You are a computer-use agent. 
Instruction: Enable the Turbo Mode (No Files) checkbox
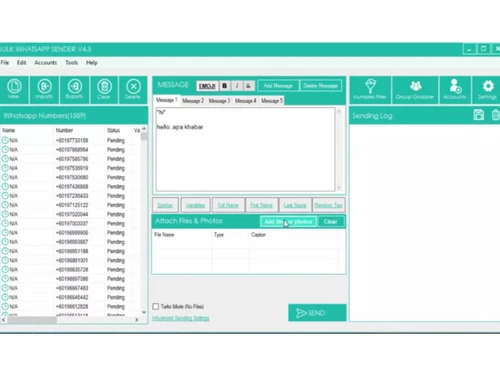pyautogui.click(x=156, y=306)
